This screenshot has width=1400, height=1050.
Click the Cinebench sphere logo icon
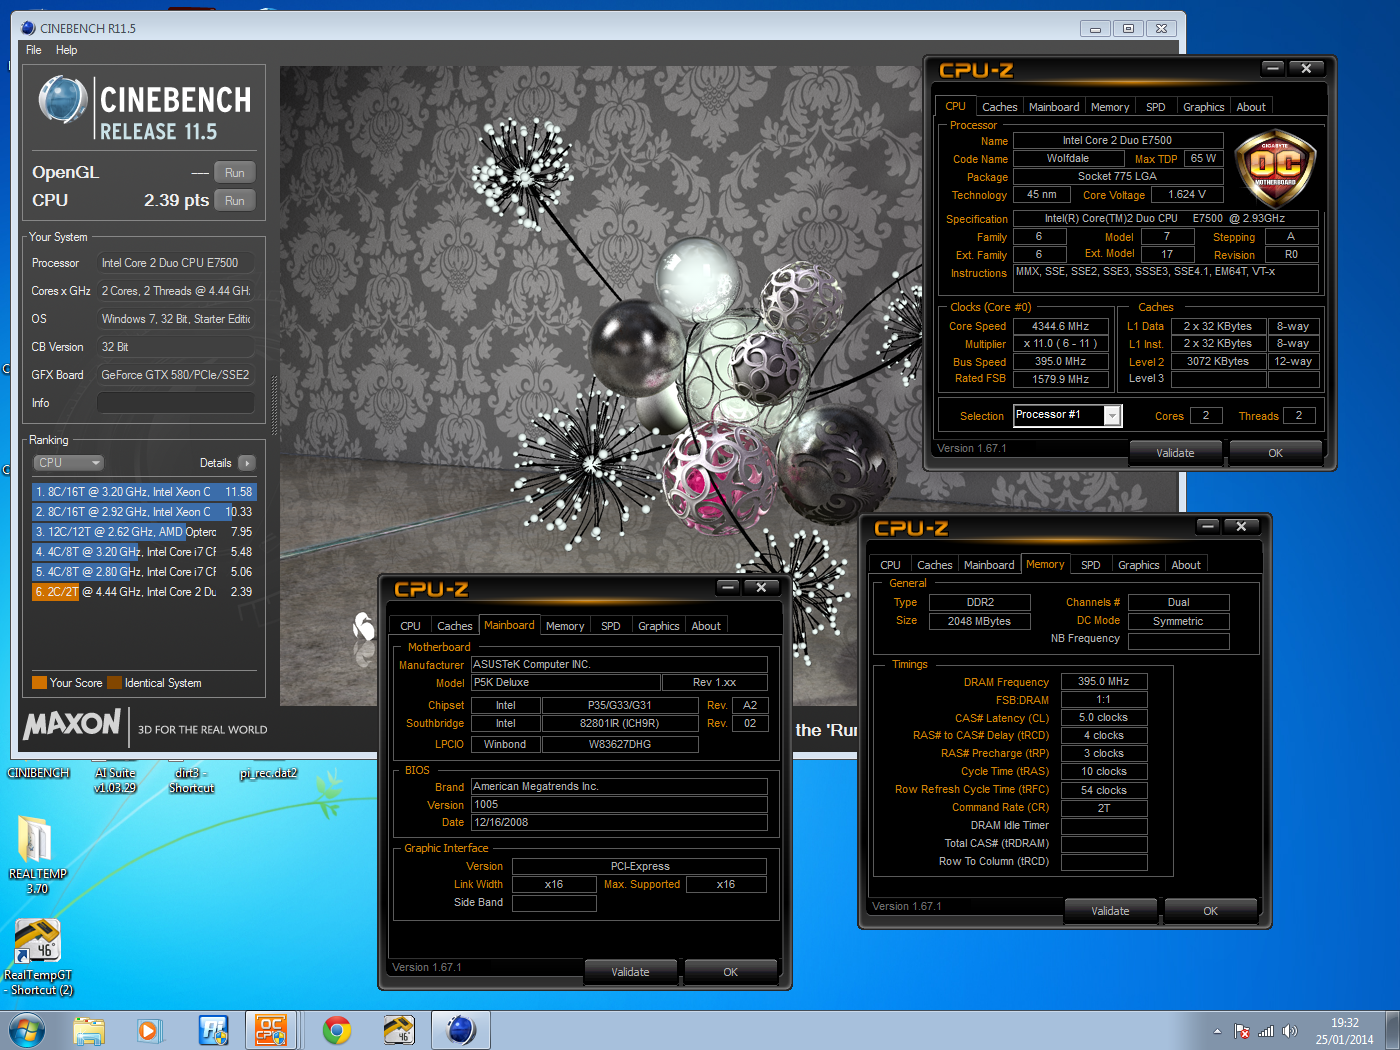pyautogui.click(x=63, y=100)
